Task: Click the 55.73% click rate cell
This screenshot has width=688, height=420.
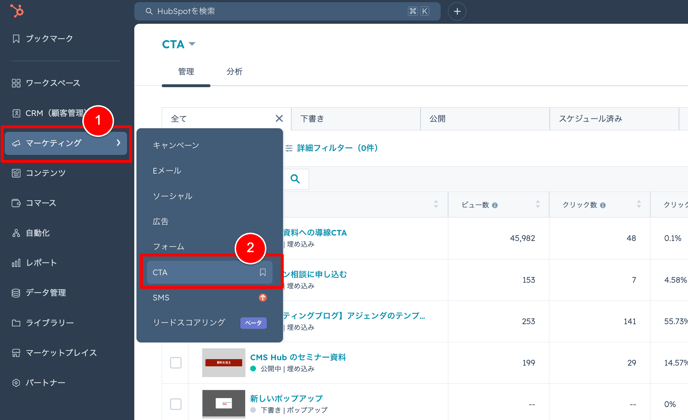Action: (x=676, y=321)
